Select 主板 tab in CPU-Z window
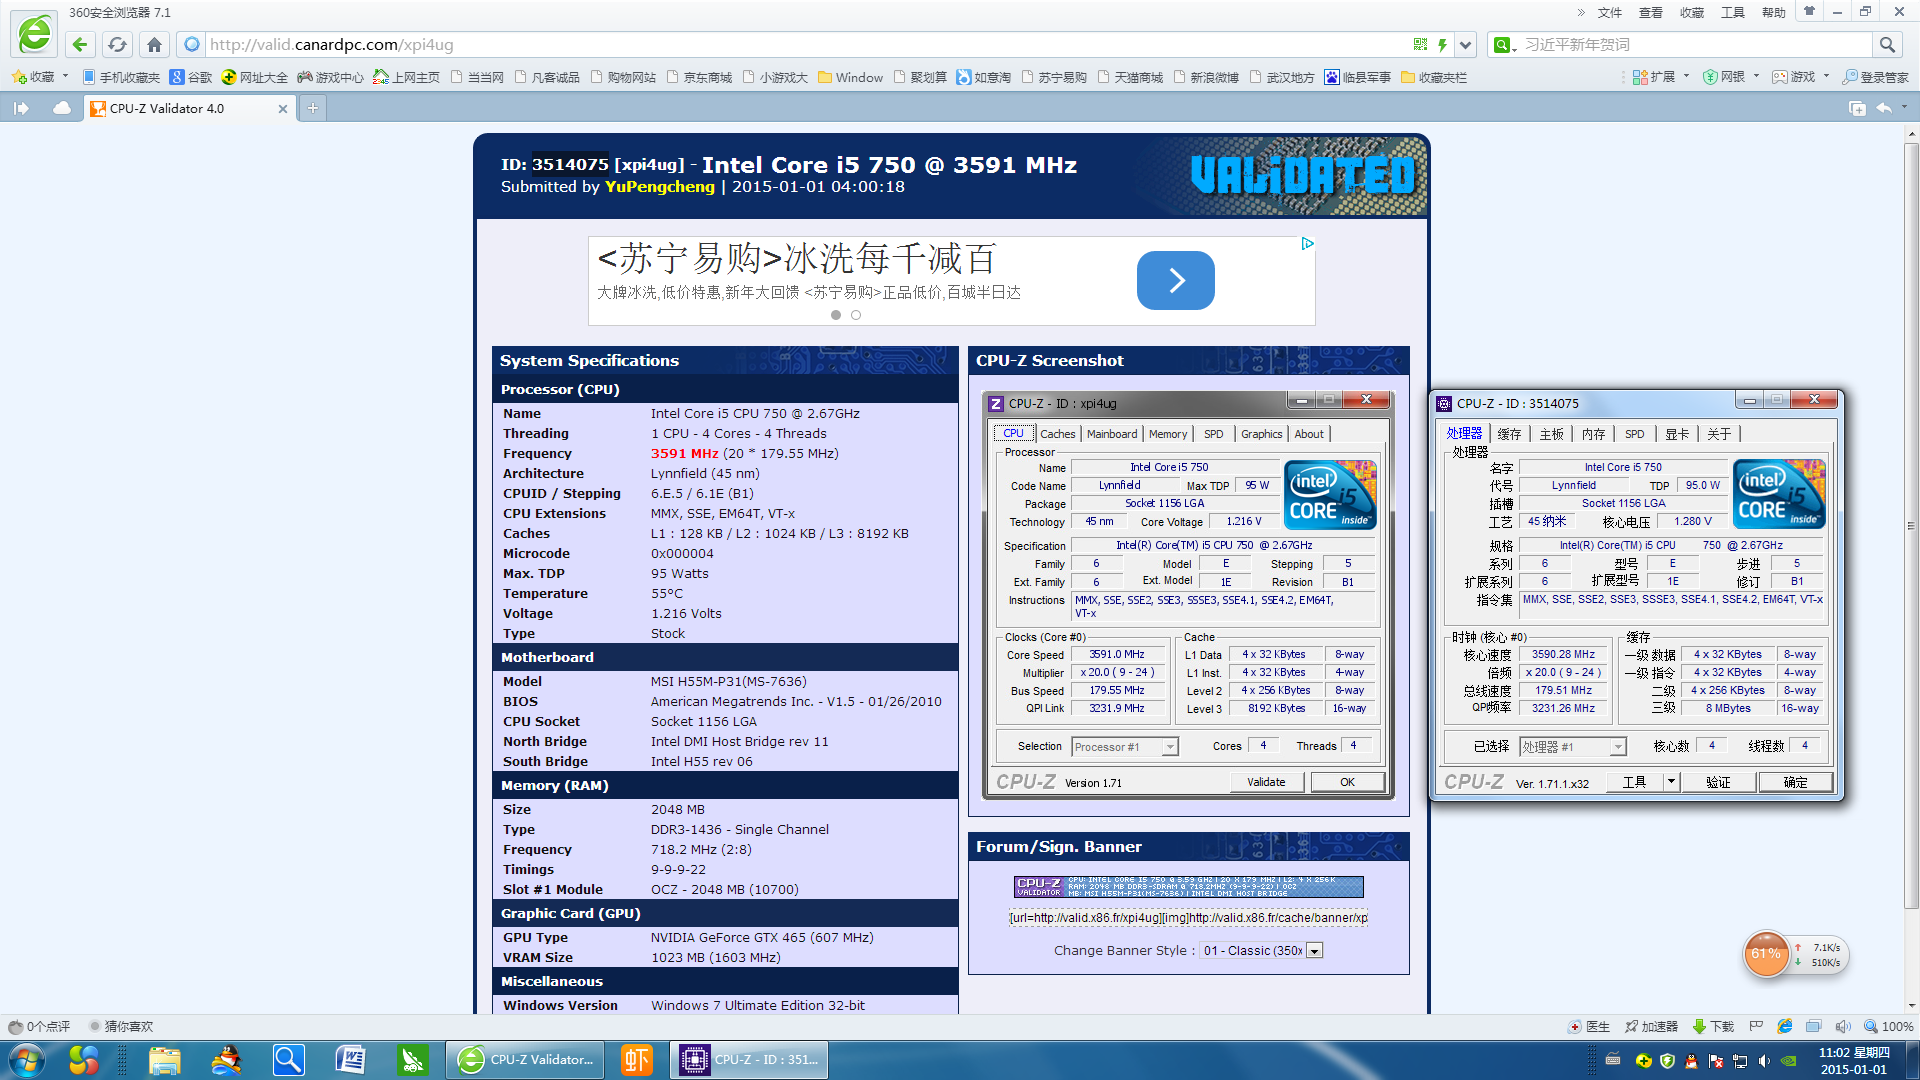 1551,434
